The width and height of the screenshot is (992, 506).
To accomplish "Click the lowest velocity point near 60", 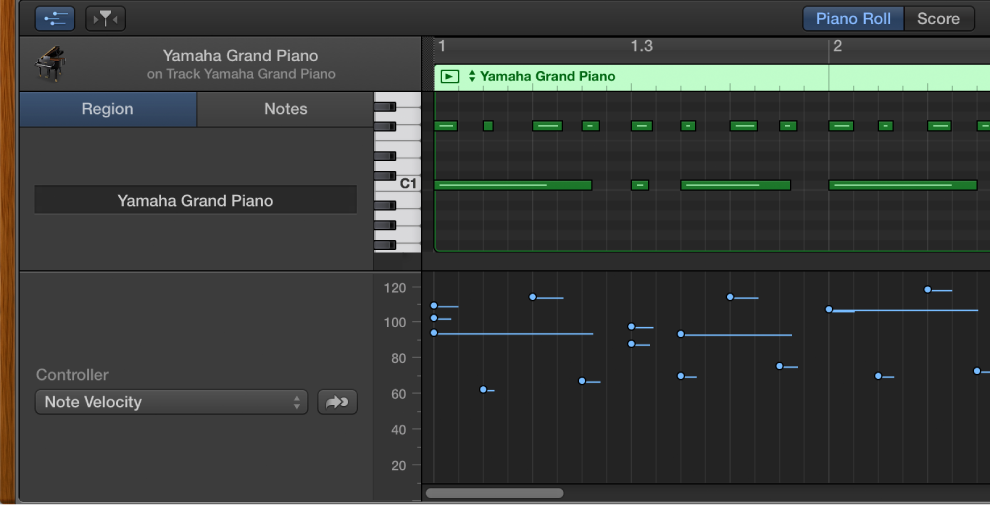I will click(483, 390).
